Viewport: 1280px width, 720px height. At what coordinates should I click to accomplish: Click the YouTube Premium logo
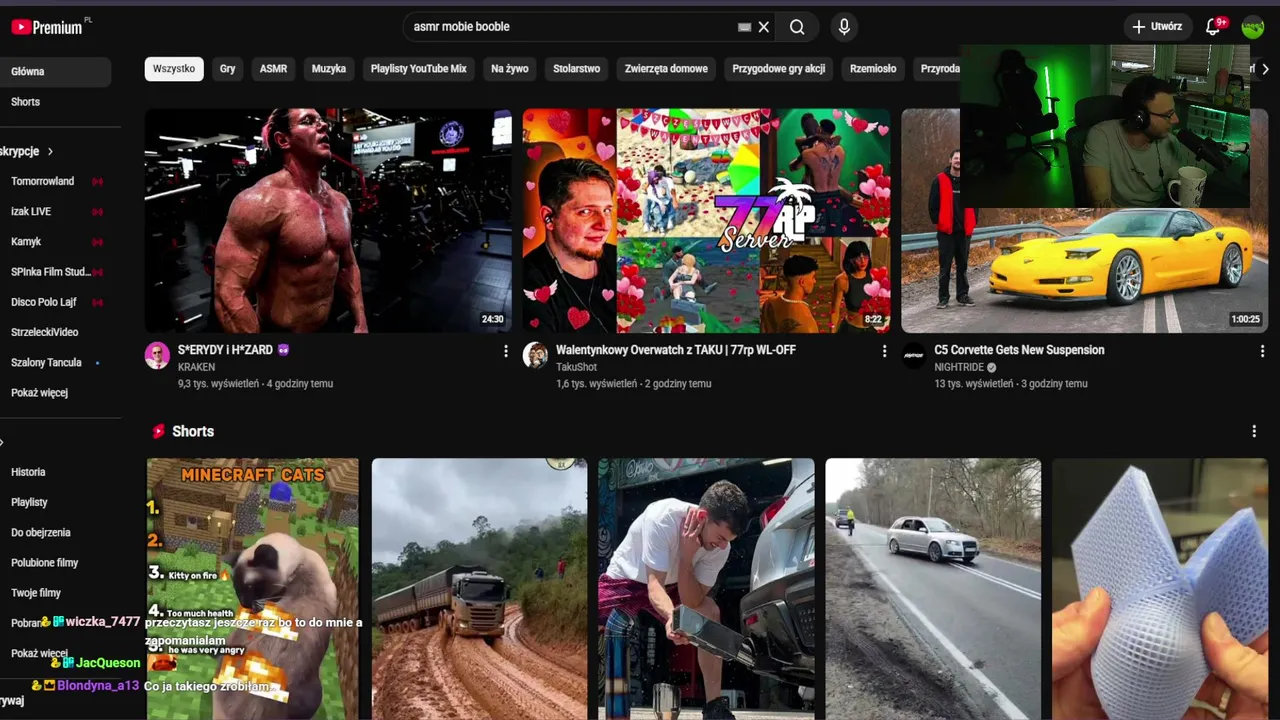(47, 27)
